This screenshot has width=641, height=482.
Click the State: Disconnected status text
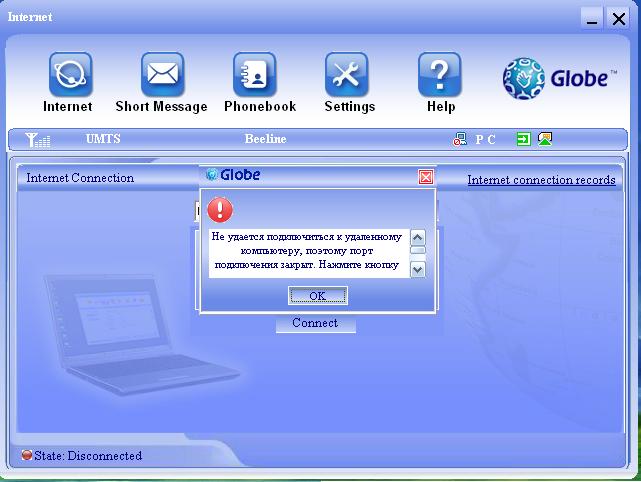(88, 455)
